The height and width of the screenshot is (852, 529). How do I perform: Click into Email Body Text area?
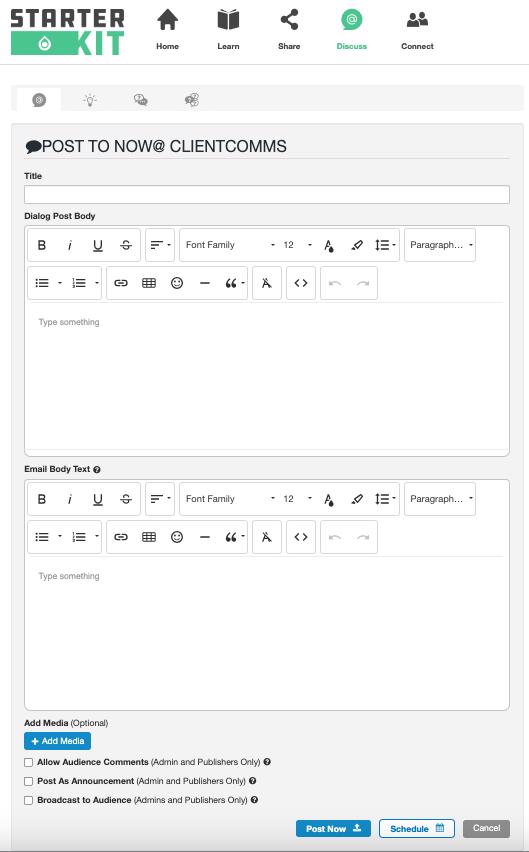(x=267, y=633)
